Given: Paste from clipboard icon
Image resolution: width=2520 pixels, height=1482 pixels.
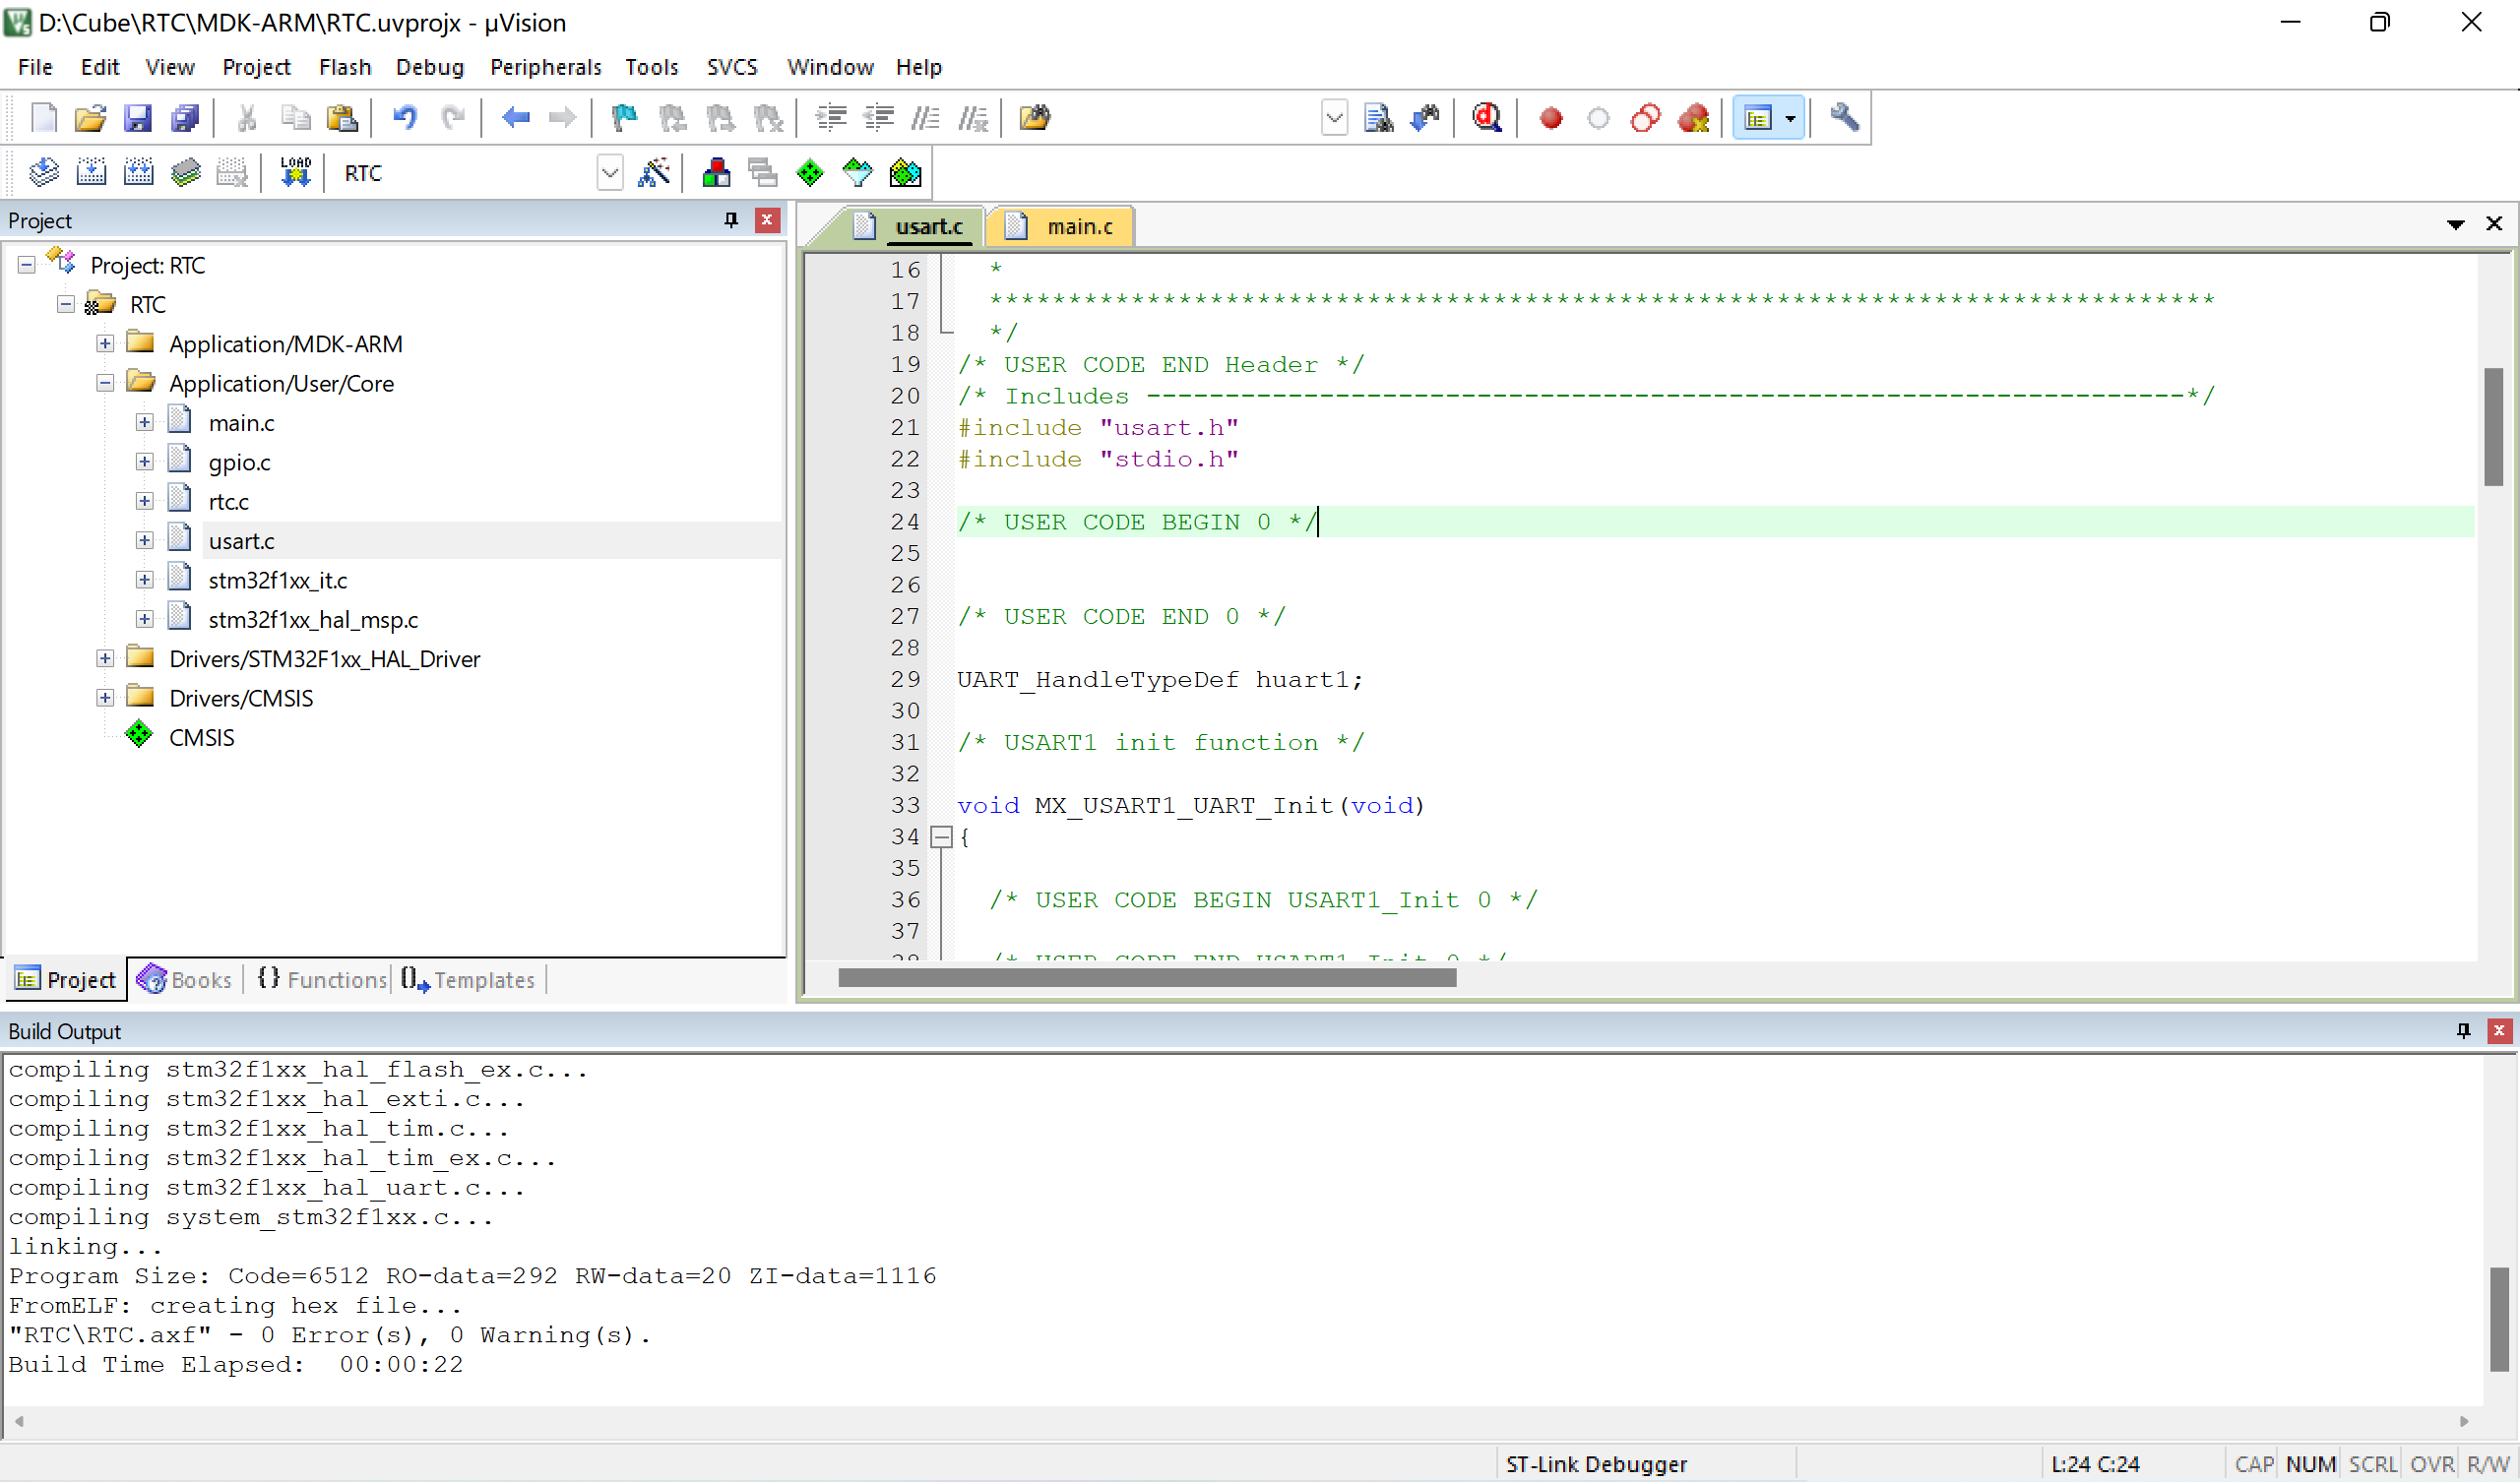Looking at the screenshot, I should coord(342,118).
